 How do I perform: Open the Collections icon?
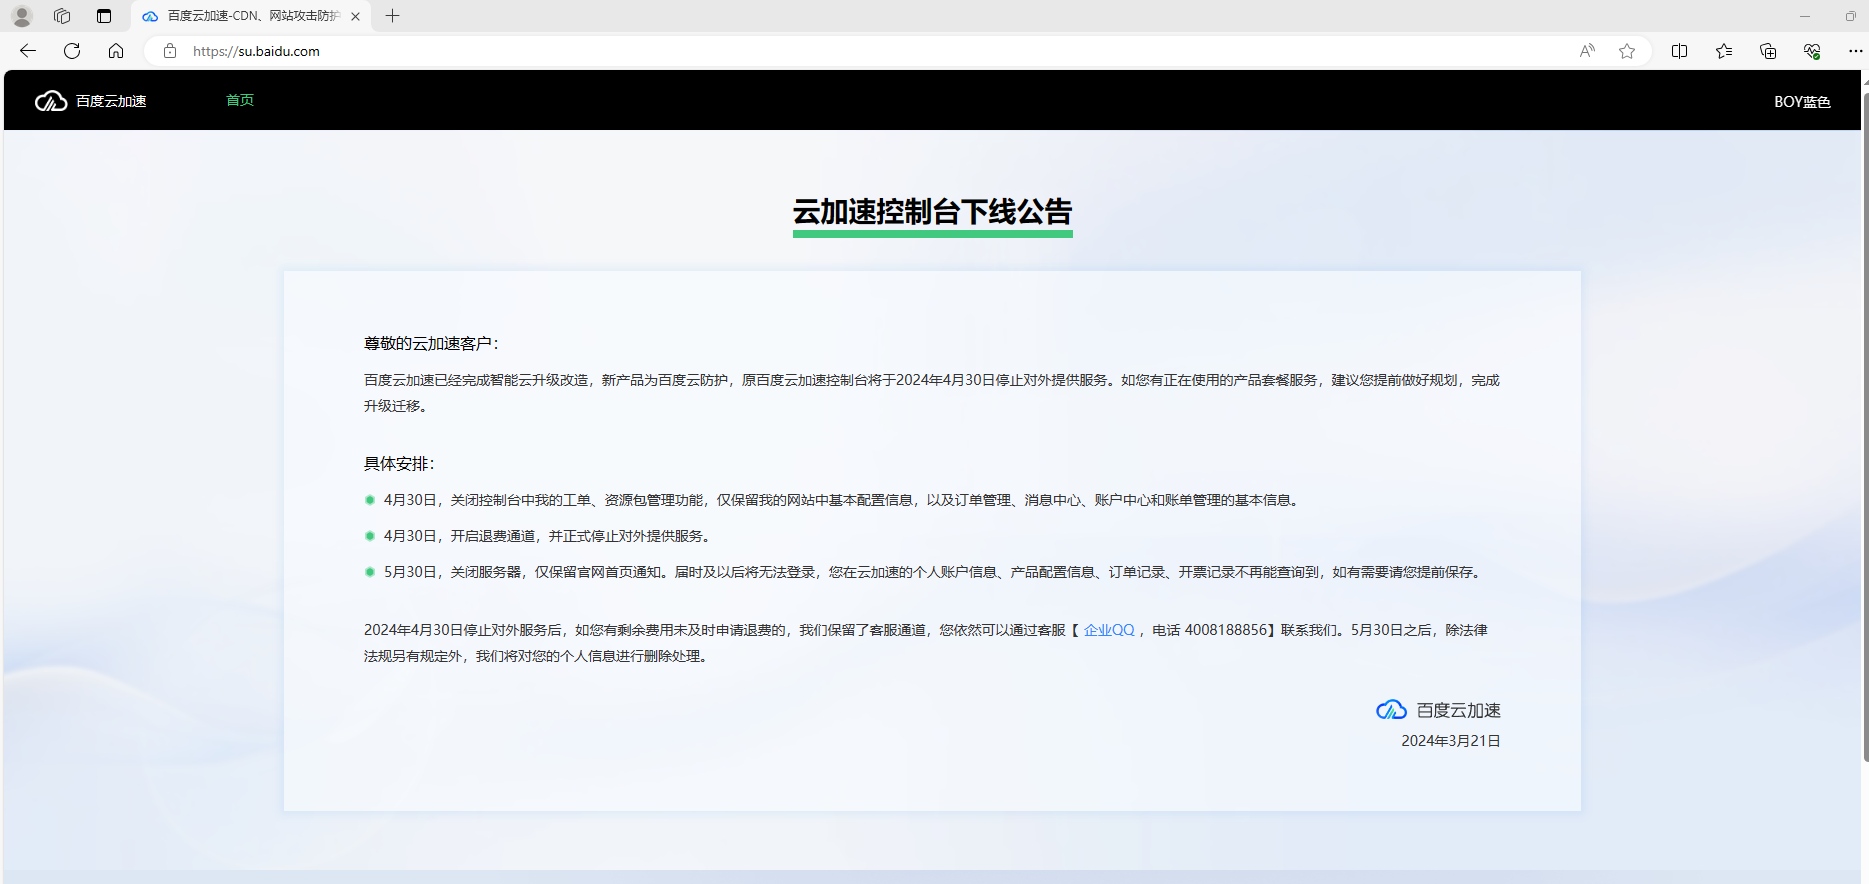coord(1768,51)
